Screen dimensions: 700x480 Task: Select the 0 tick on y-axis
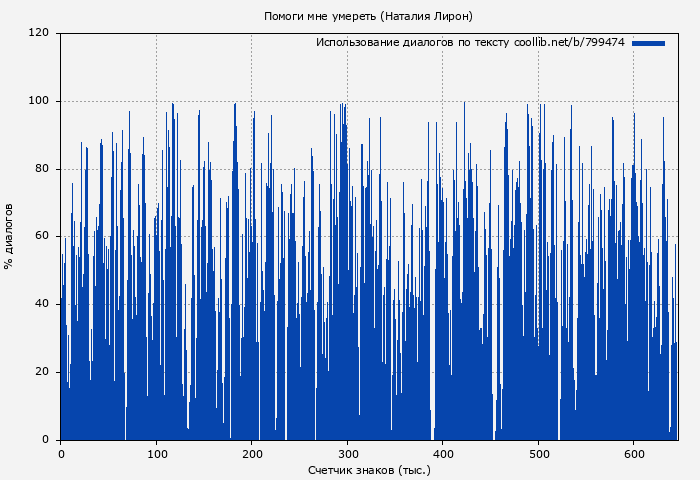[x=46, y=440]
